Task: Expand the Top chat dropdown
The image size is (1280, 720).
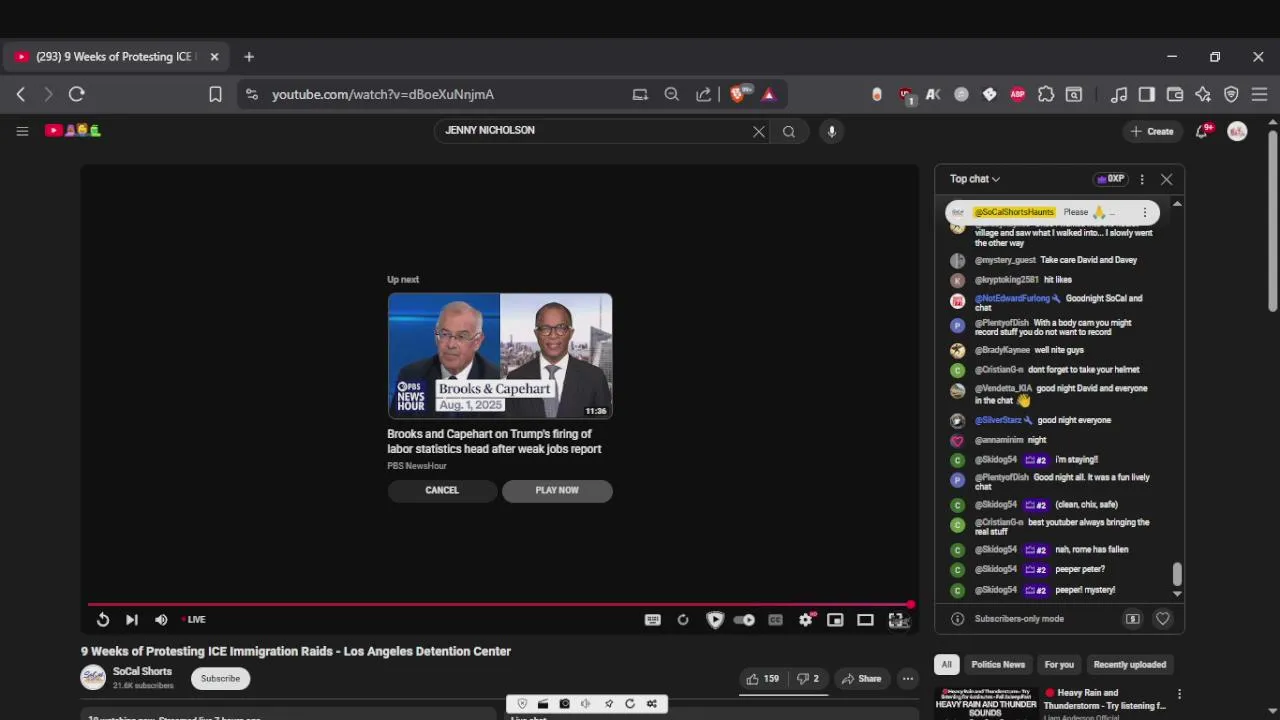Action: (x=975, y=179)
